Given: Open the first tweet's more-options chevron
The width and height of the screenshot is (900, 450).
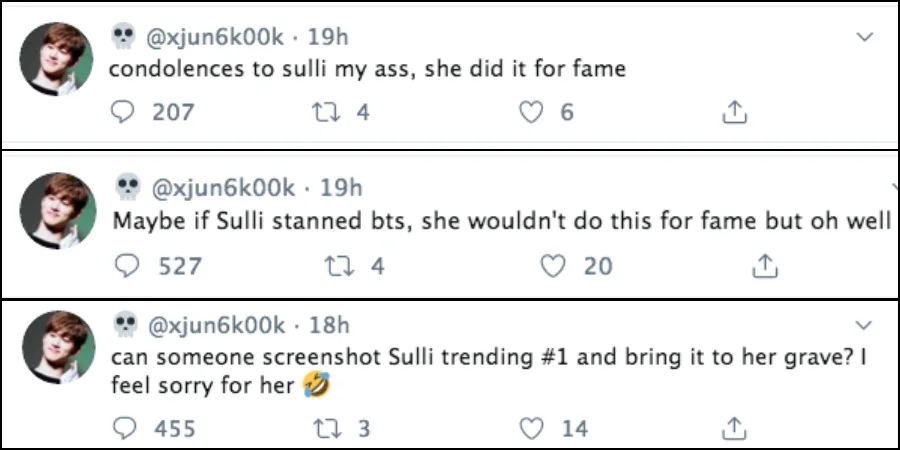Looking at the screenshot, I should tap(866, 37).
